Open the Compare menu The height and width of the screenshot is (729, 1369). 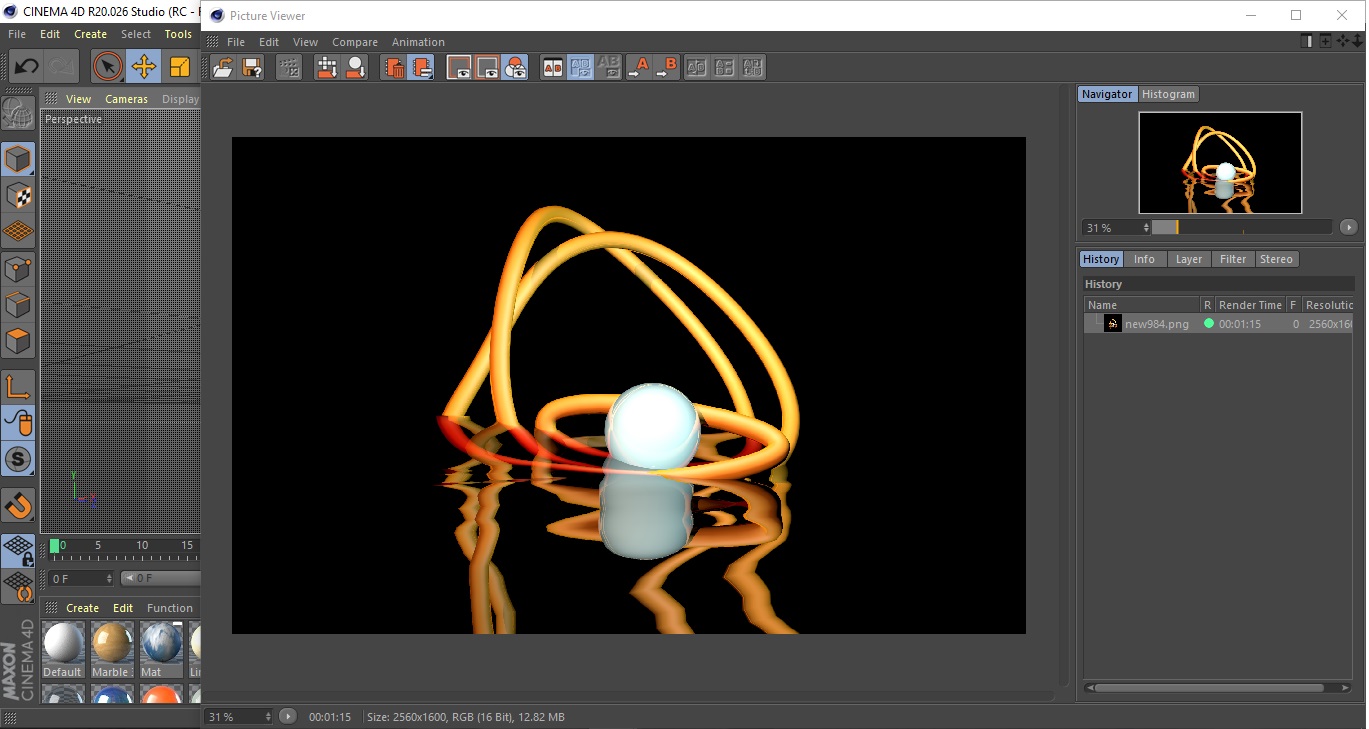[355, 42]
